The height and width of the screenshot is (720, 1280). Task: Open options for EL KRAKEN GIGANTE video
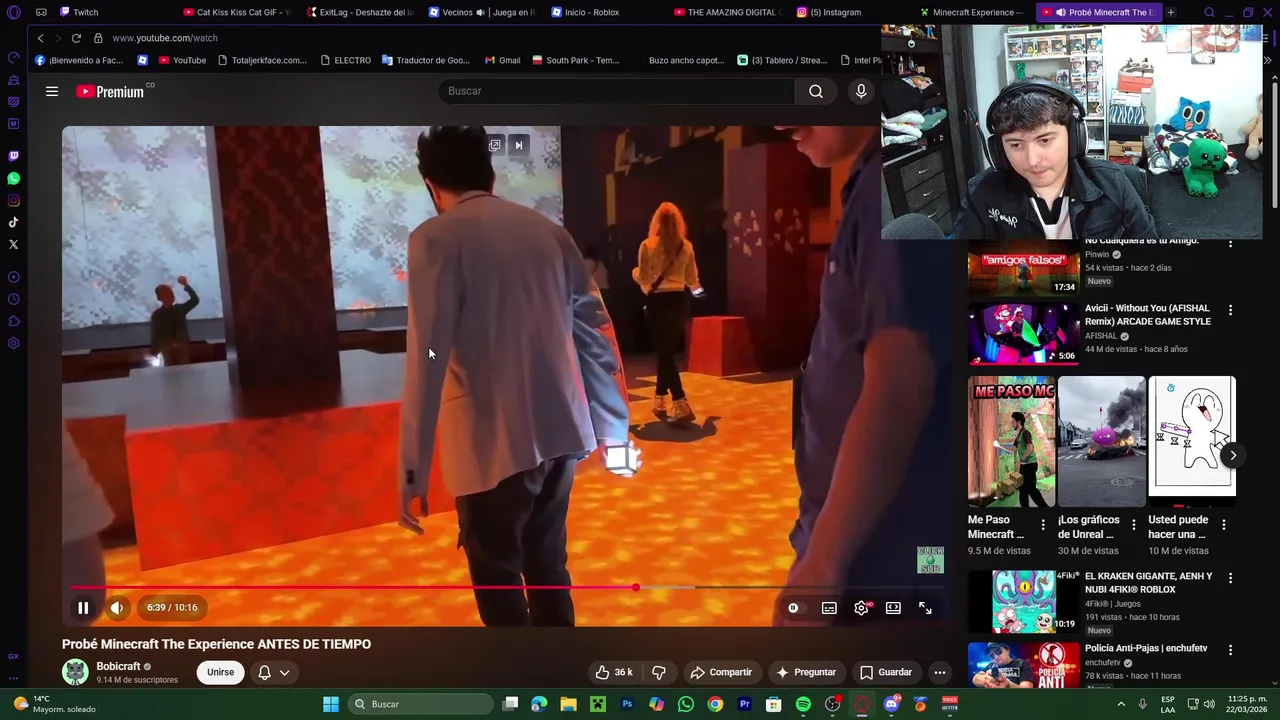[1230, 578]
